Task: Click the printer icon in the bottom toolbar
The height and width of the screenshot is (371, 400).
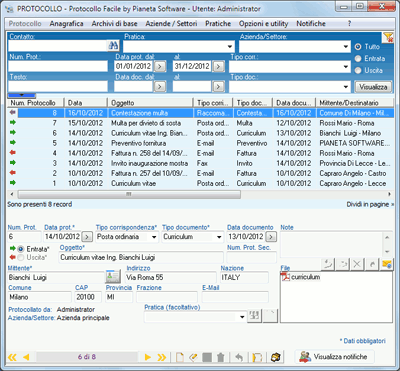Action: coord(276,357)
